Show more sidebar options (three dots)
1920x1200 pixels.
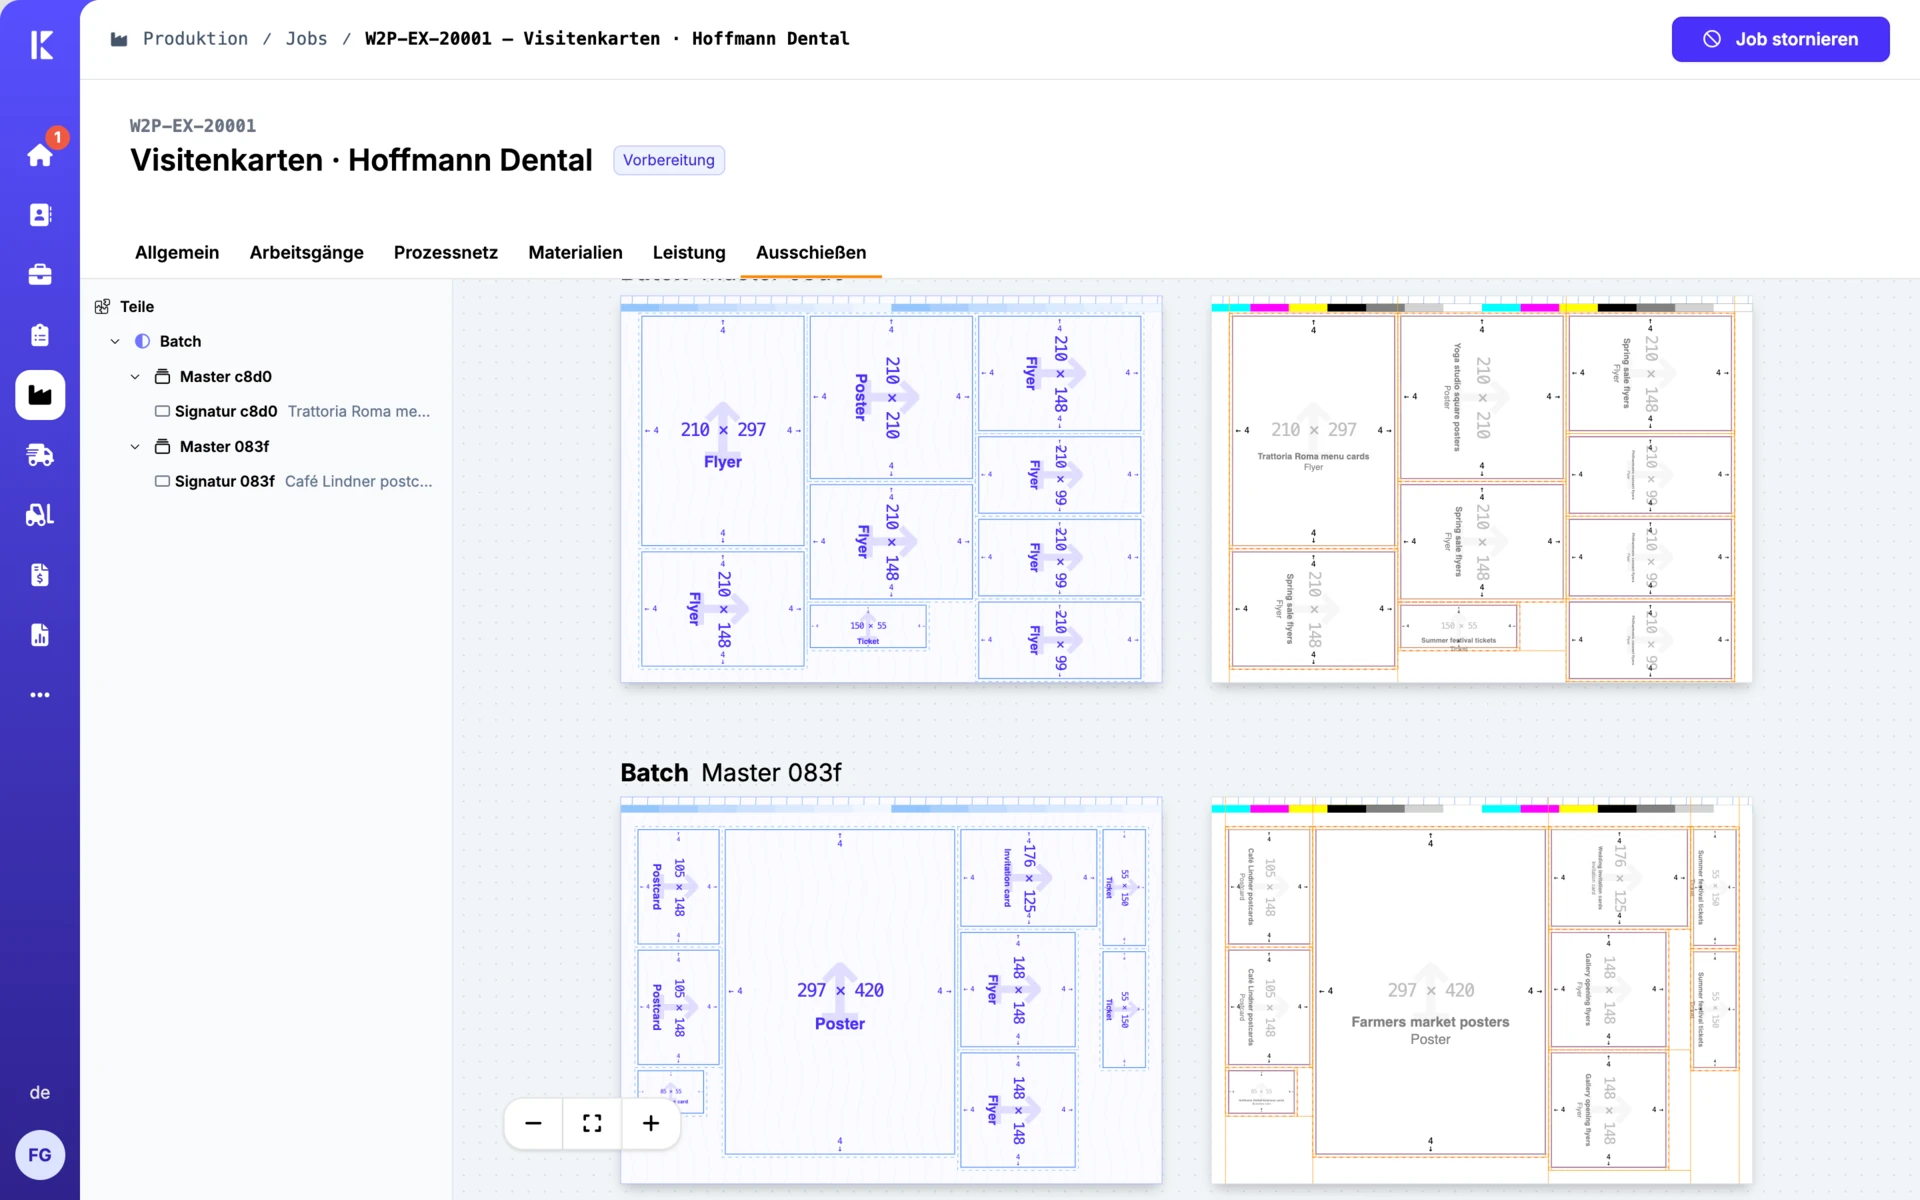coord(40,695)
